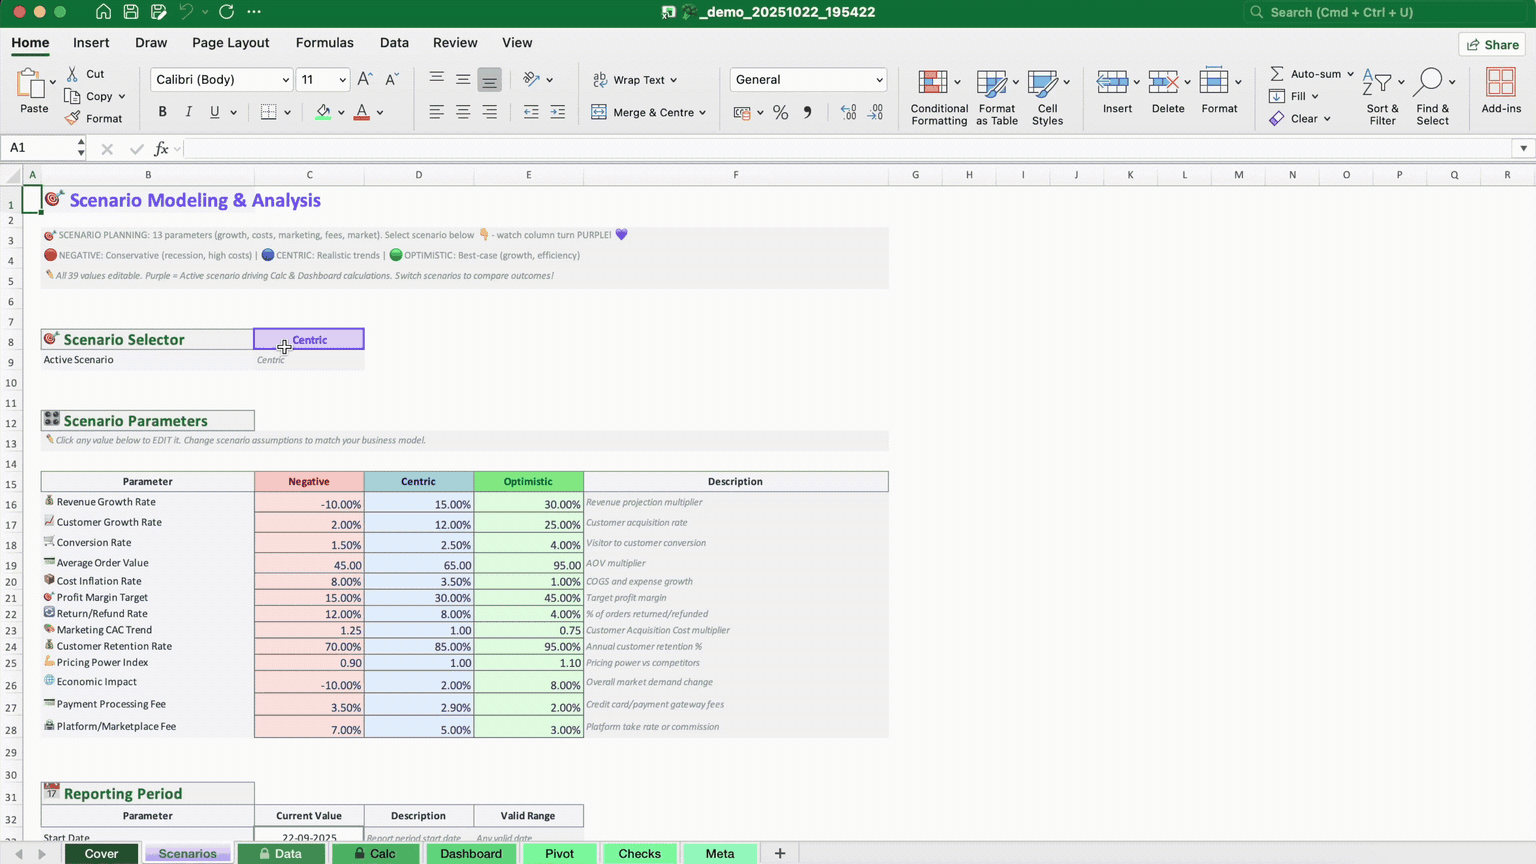Click the red font colour swatch
1536x864 pixels.
(362, 113)
